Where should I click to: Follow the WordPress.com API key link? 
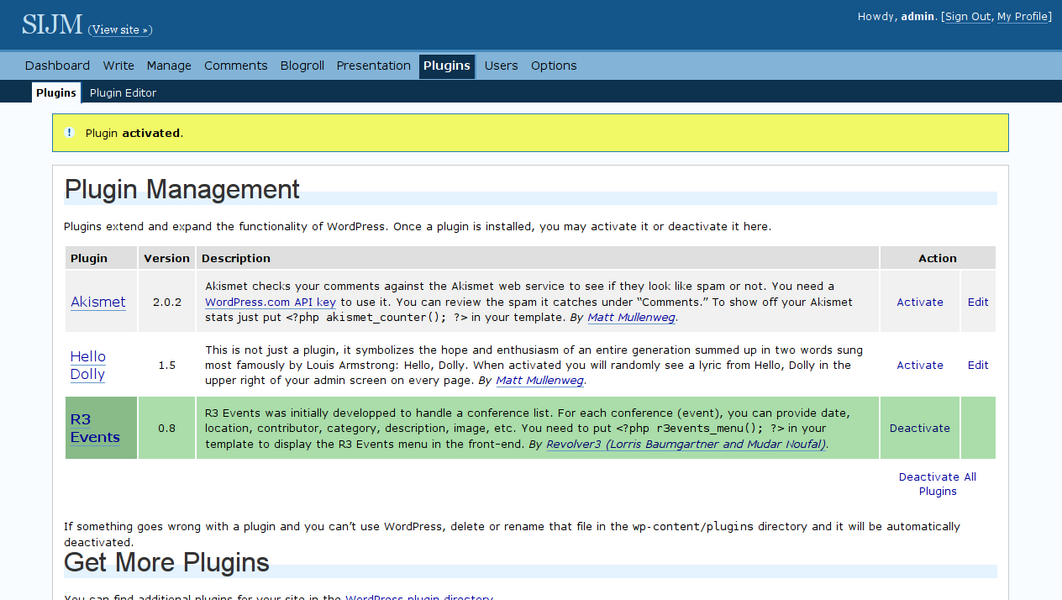(x=270, y=302)
